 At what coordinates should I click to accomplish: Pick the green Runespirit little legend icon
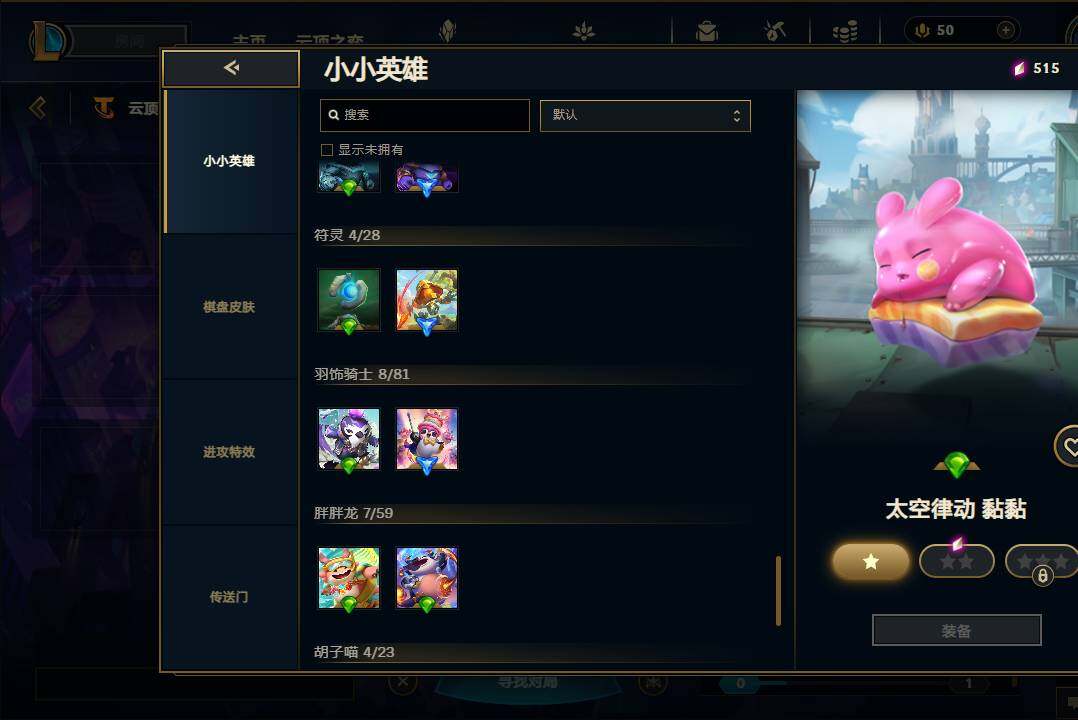[349, 300]
